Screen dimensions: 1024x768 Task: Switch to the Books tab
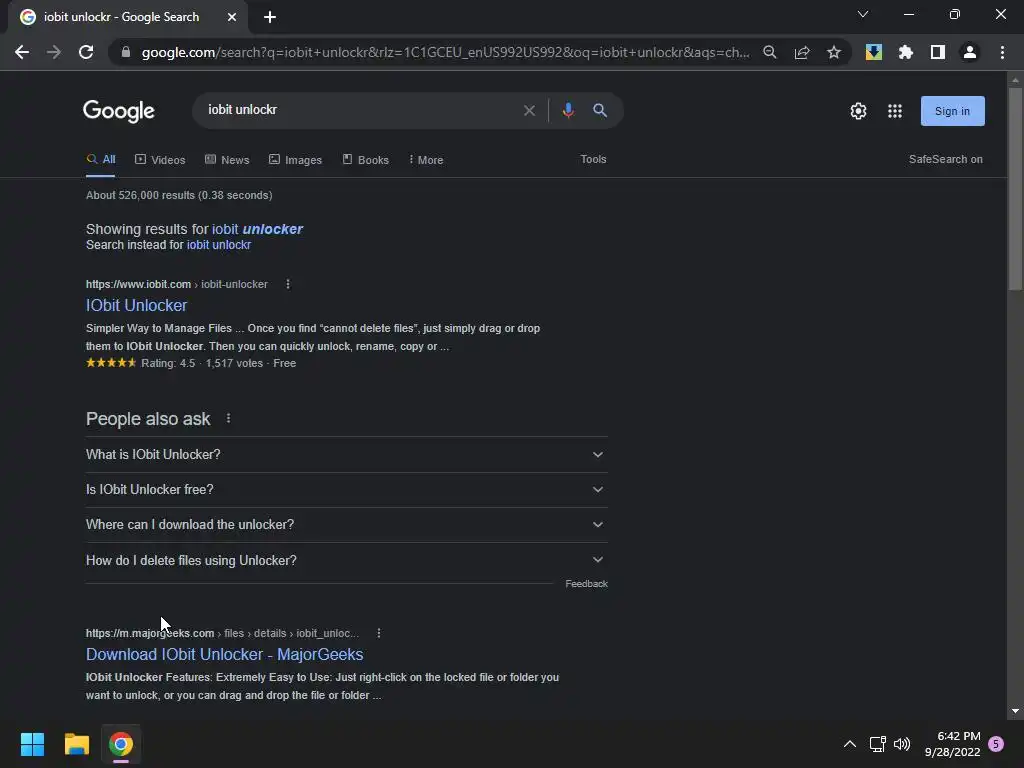(366, 159)
